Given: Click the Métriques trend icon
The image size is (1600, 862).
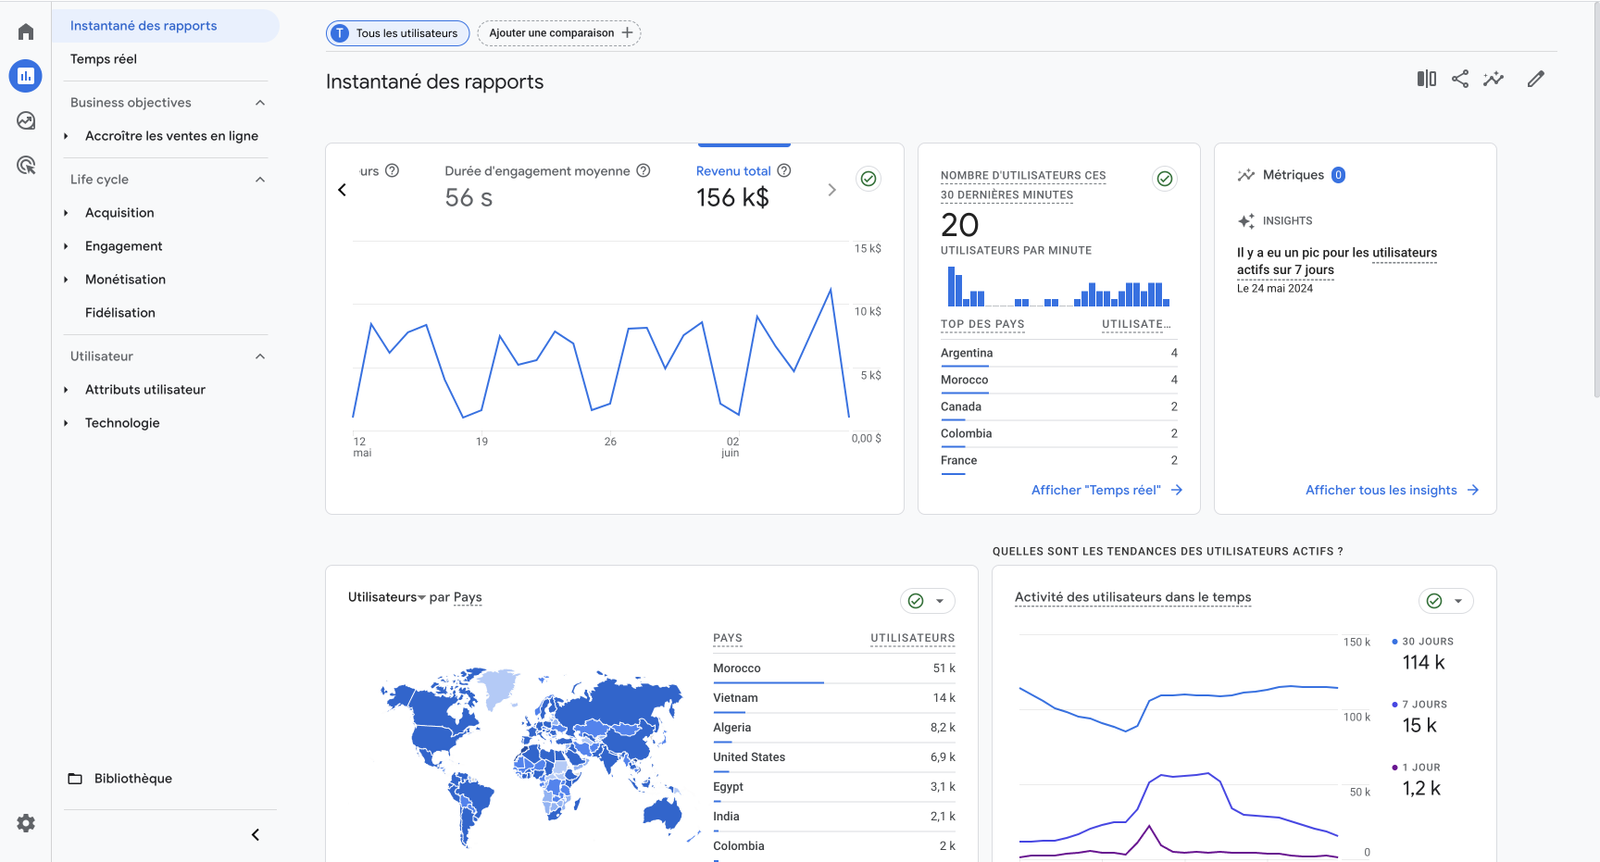Looking at the screenshot, I should [x=1246, y=175].
